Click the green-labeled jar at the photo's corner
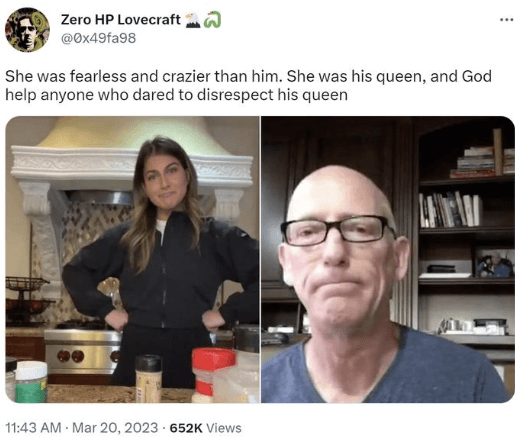 [x=31, y=382]
